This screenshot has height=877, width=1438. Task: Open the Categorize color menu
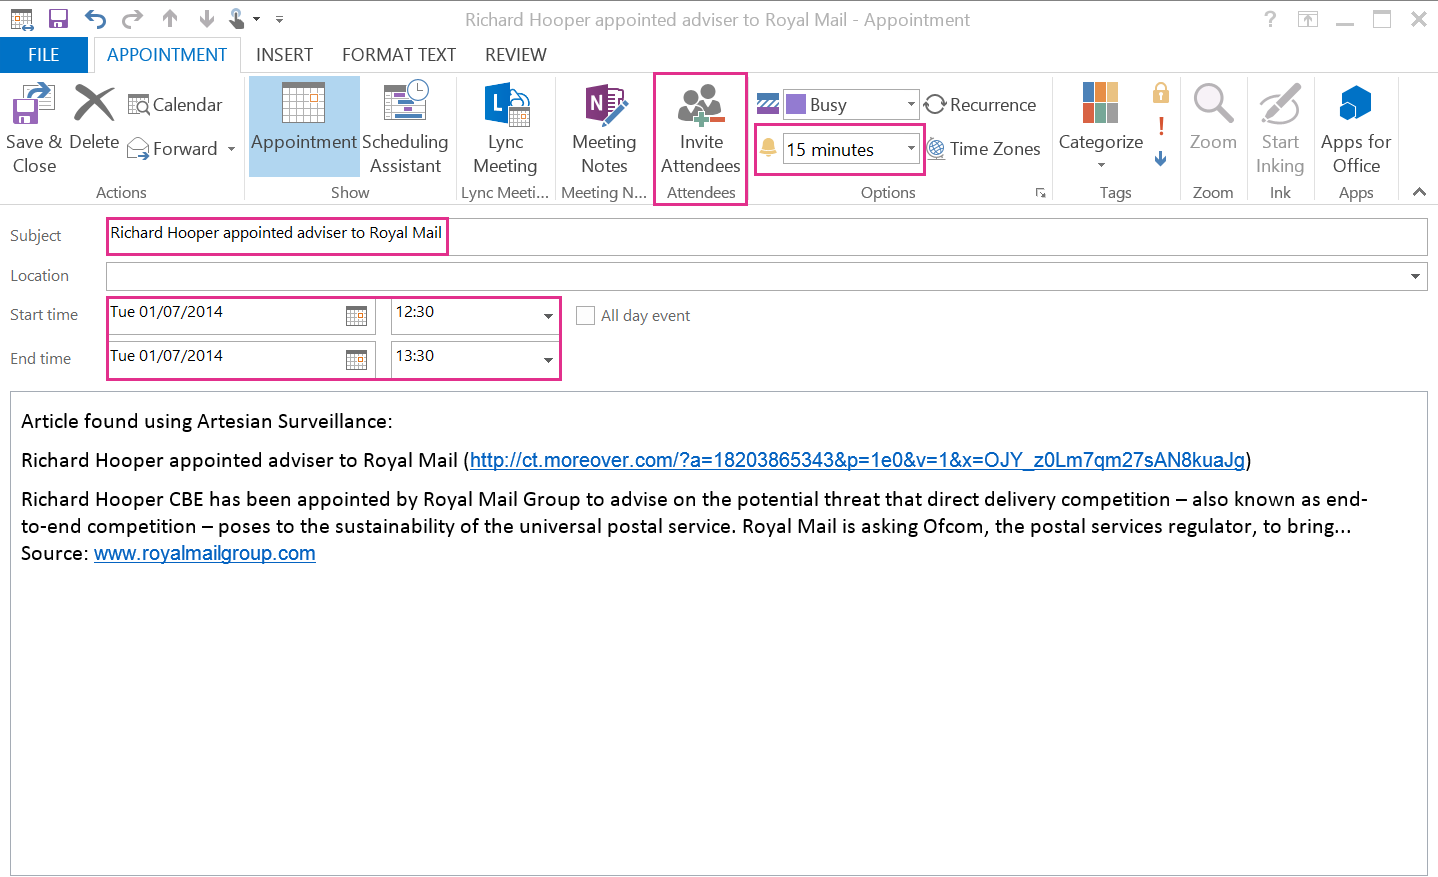[1100, 127]
